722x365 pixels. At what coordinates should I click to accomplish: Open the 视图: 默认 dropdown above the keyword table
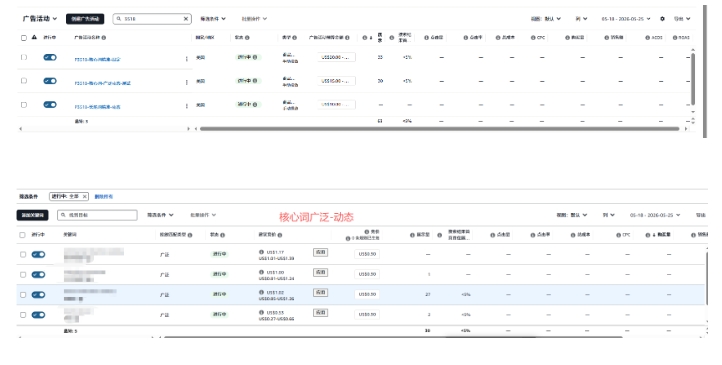(x=572, y=215)
